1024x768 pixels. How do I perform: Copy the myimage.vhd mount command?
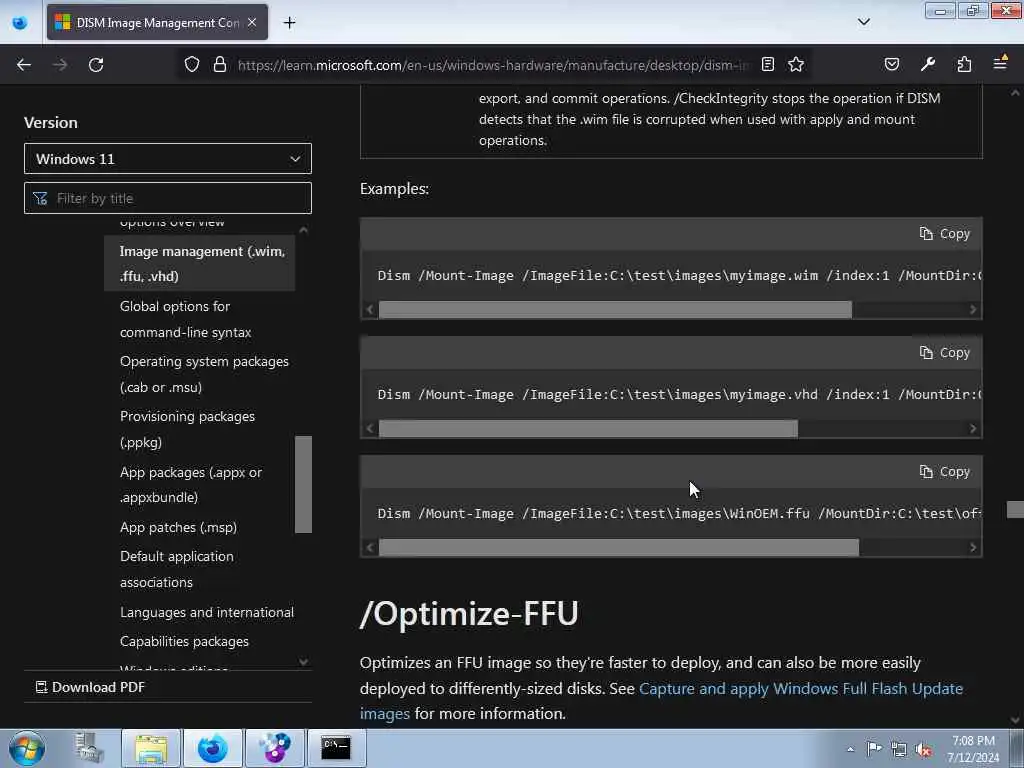tap(944, 353)
